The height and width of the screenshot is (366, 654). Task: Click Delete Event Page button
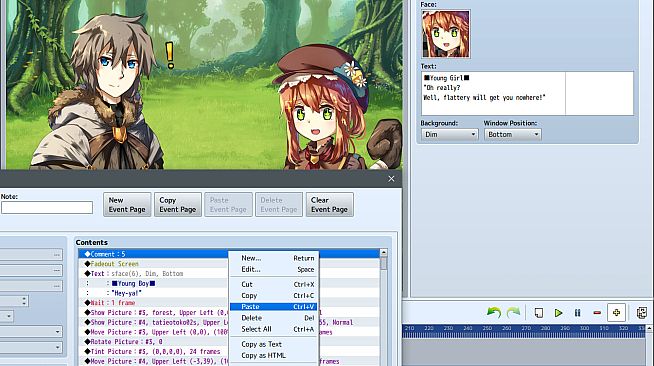pos(279,205)
